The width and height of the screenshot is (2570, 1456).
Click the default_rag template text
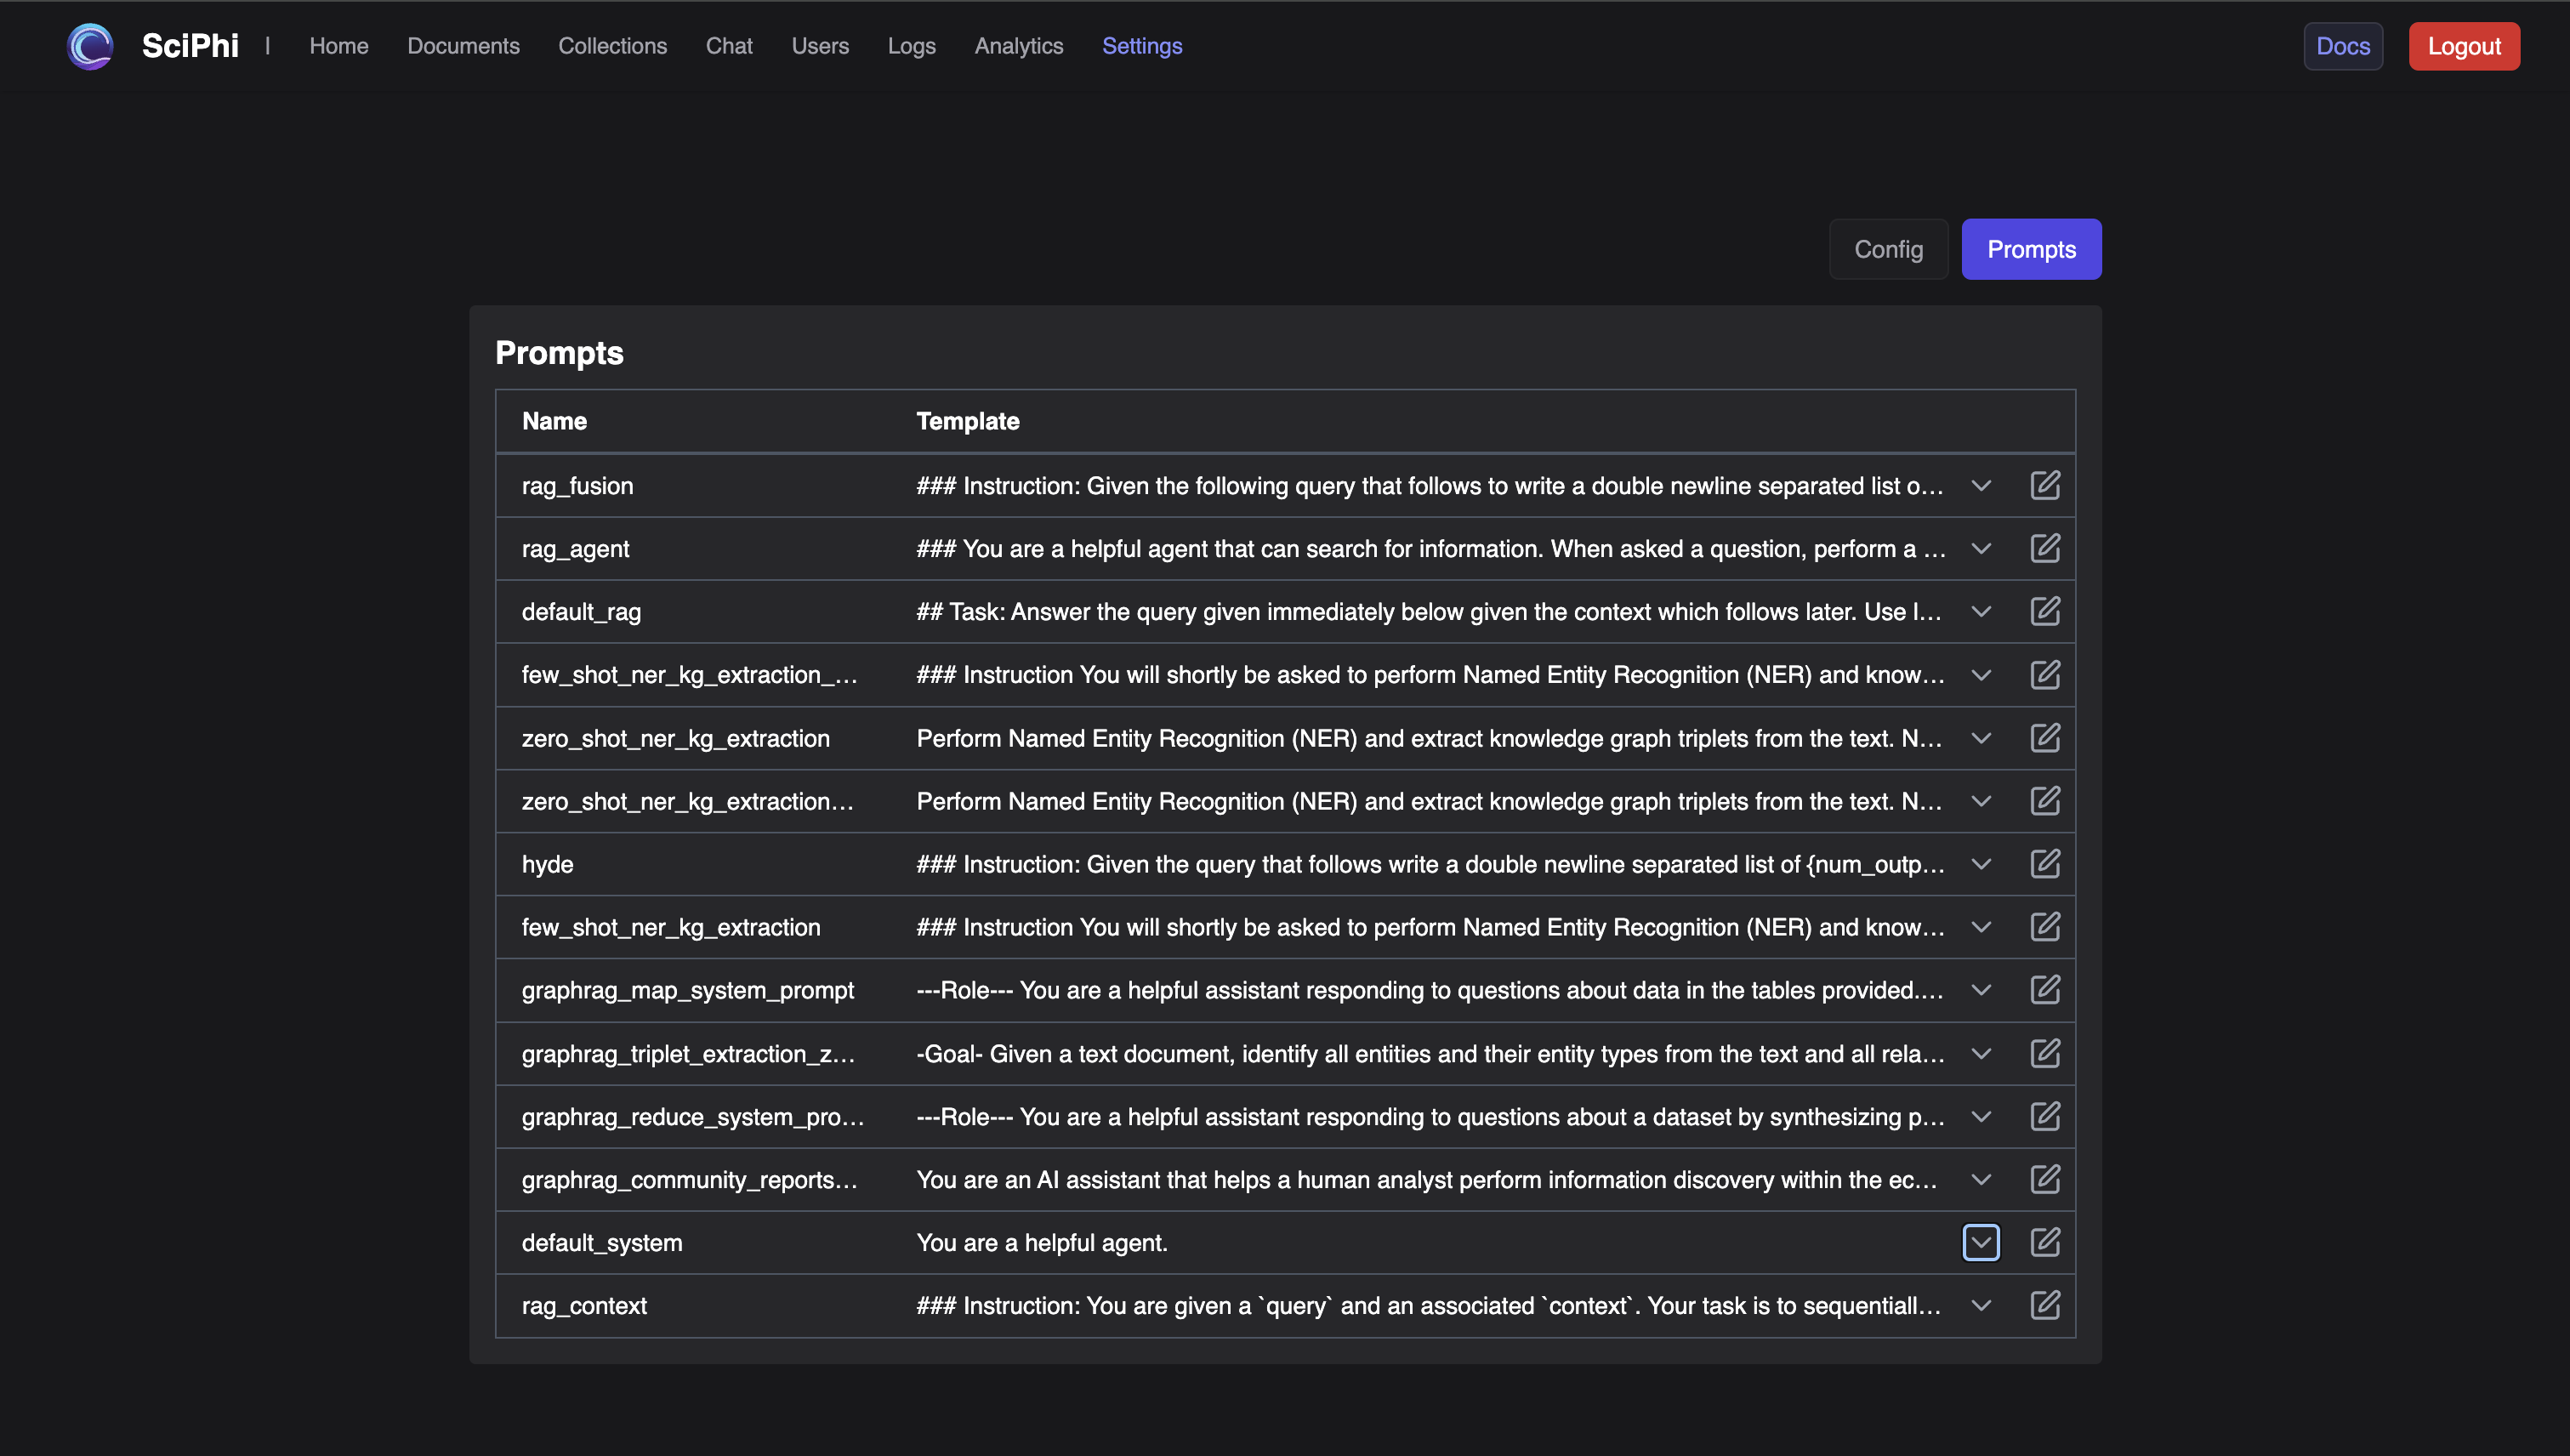[1429, 611]
